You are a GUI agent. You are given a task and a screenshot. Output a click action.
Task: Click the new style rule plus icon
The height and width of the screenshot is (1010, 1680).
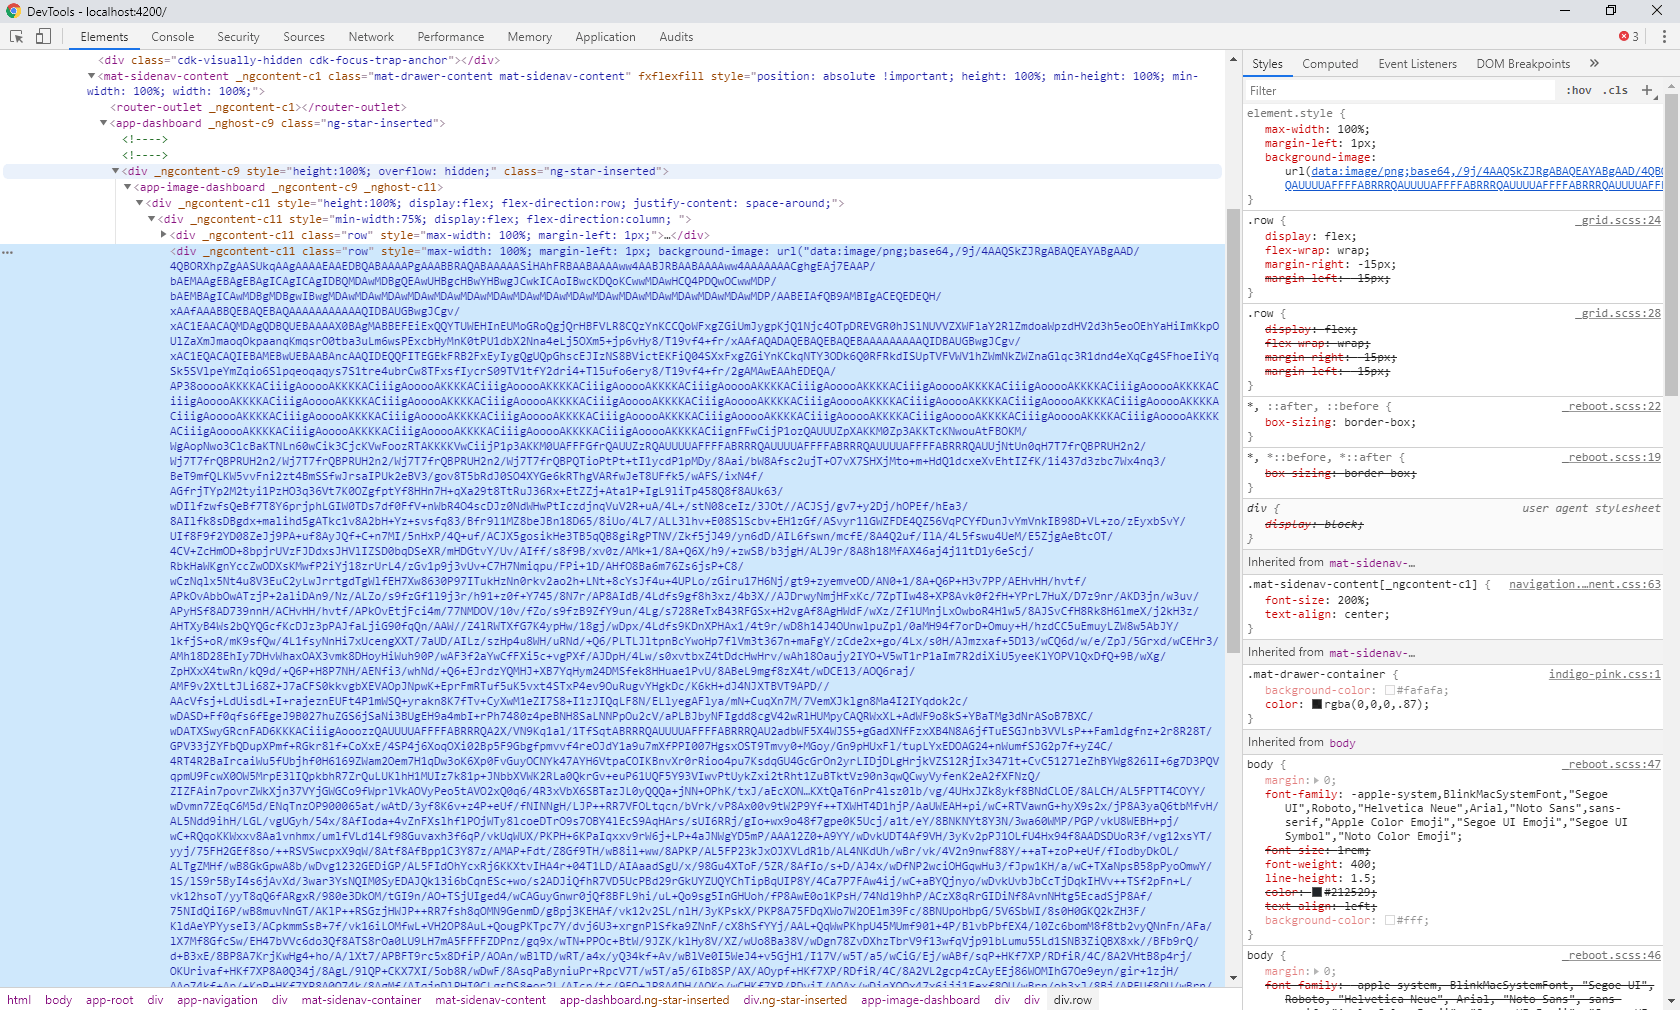1648,90
